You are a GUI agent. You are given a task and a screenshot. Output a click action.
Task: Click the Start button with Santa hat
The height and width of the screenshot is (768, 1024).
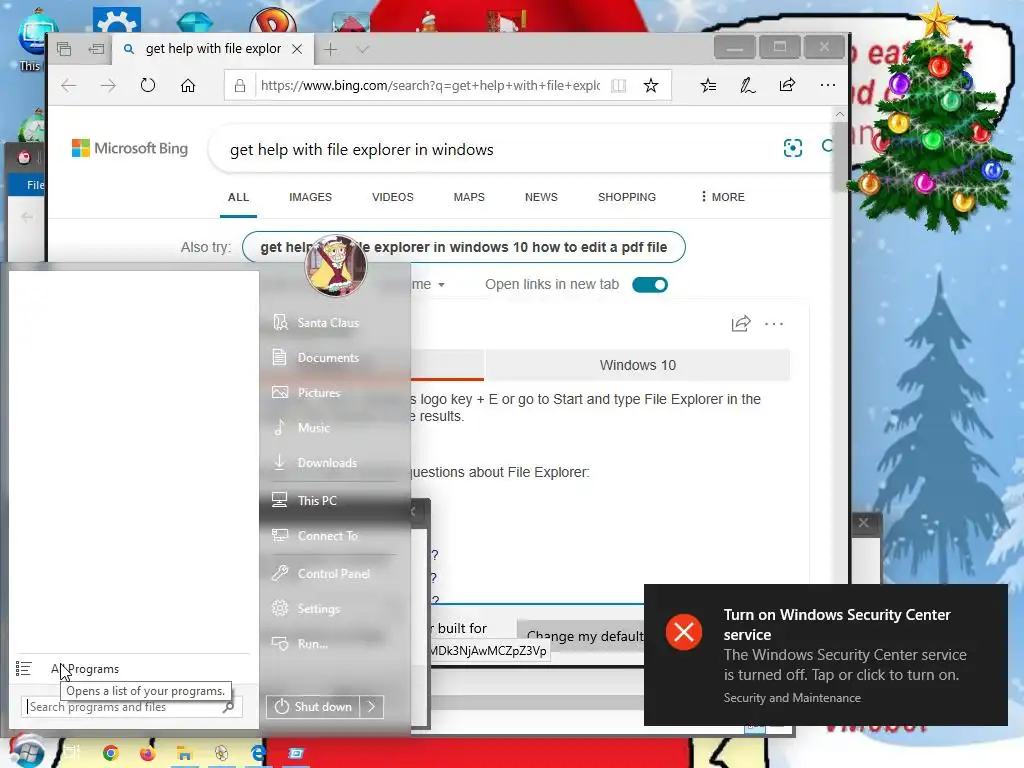[x=26, y=750]
